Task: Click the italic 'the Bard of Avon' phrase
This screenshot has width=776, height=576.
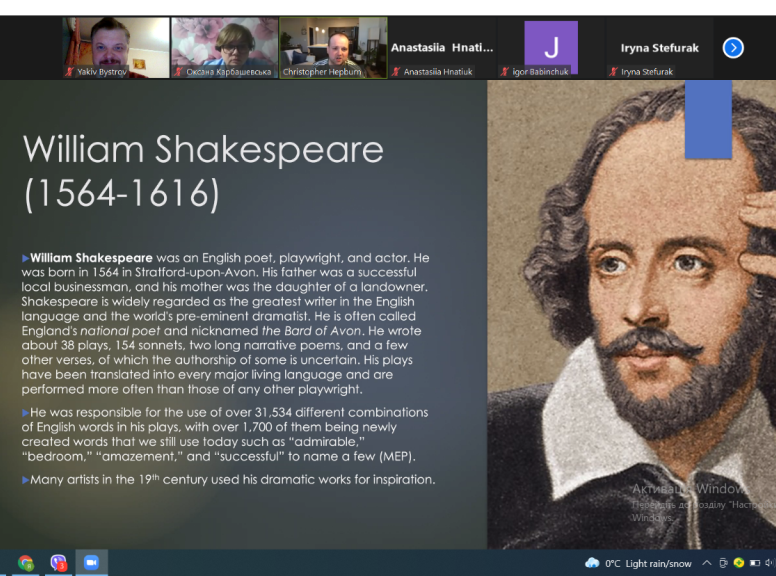Action: coord(312,331)
